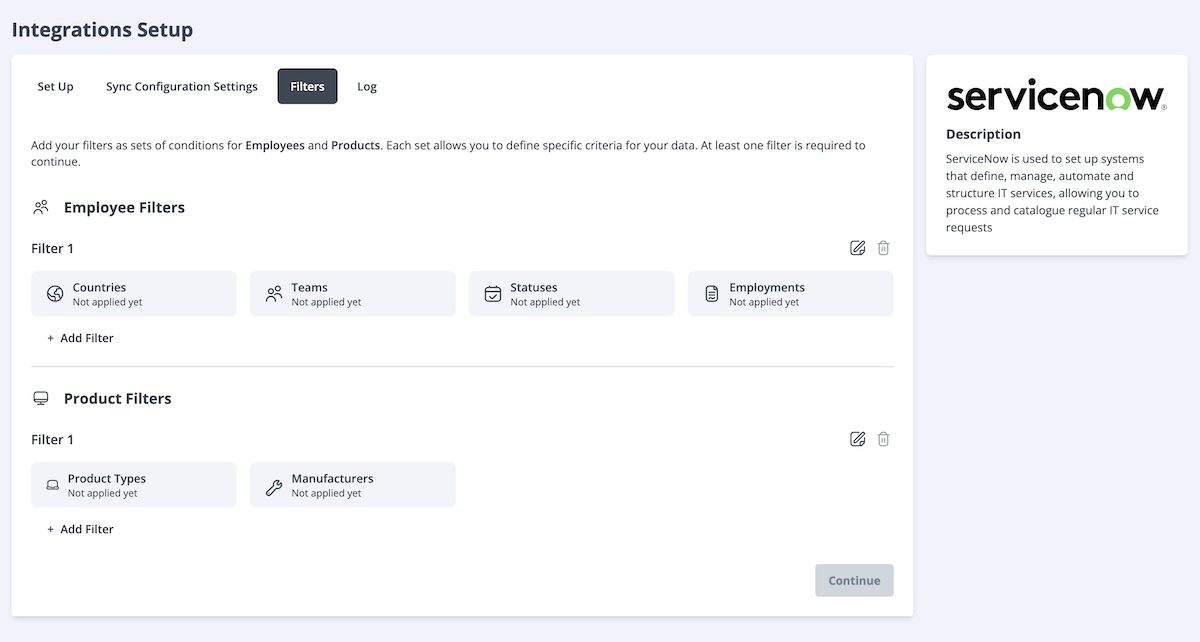The image size is (1200, 642).
Task: Click the monitor icon next to Product Filters
Action: [x=40, y=398]
